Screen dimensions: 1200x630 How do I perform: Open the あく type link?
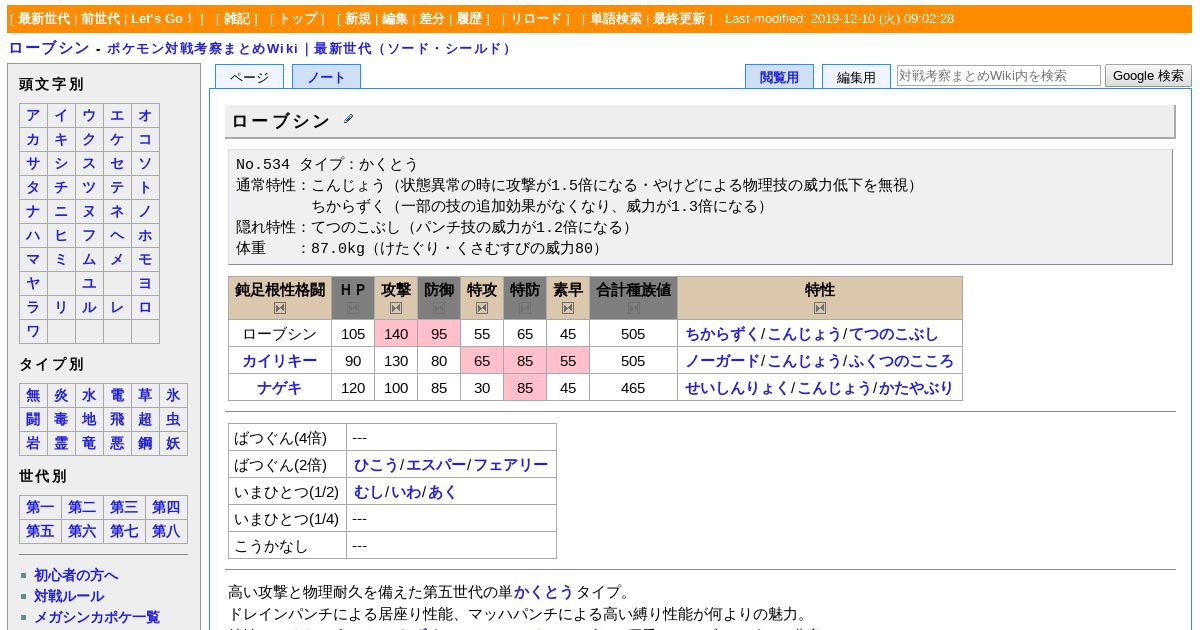pos(442,492)
